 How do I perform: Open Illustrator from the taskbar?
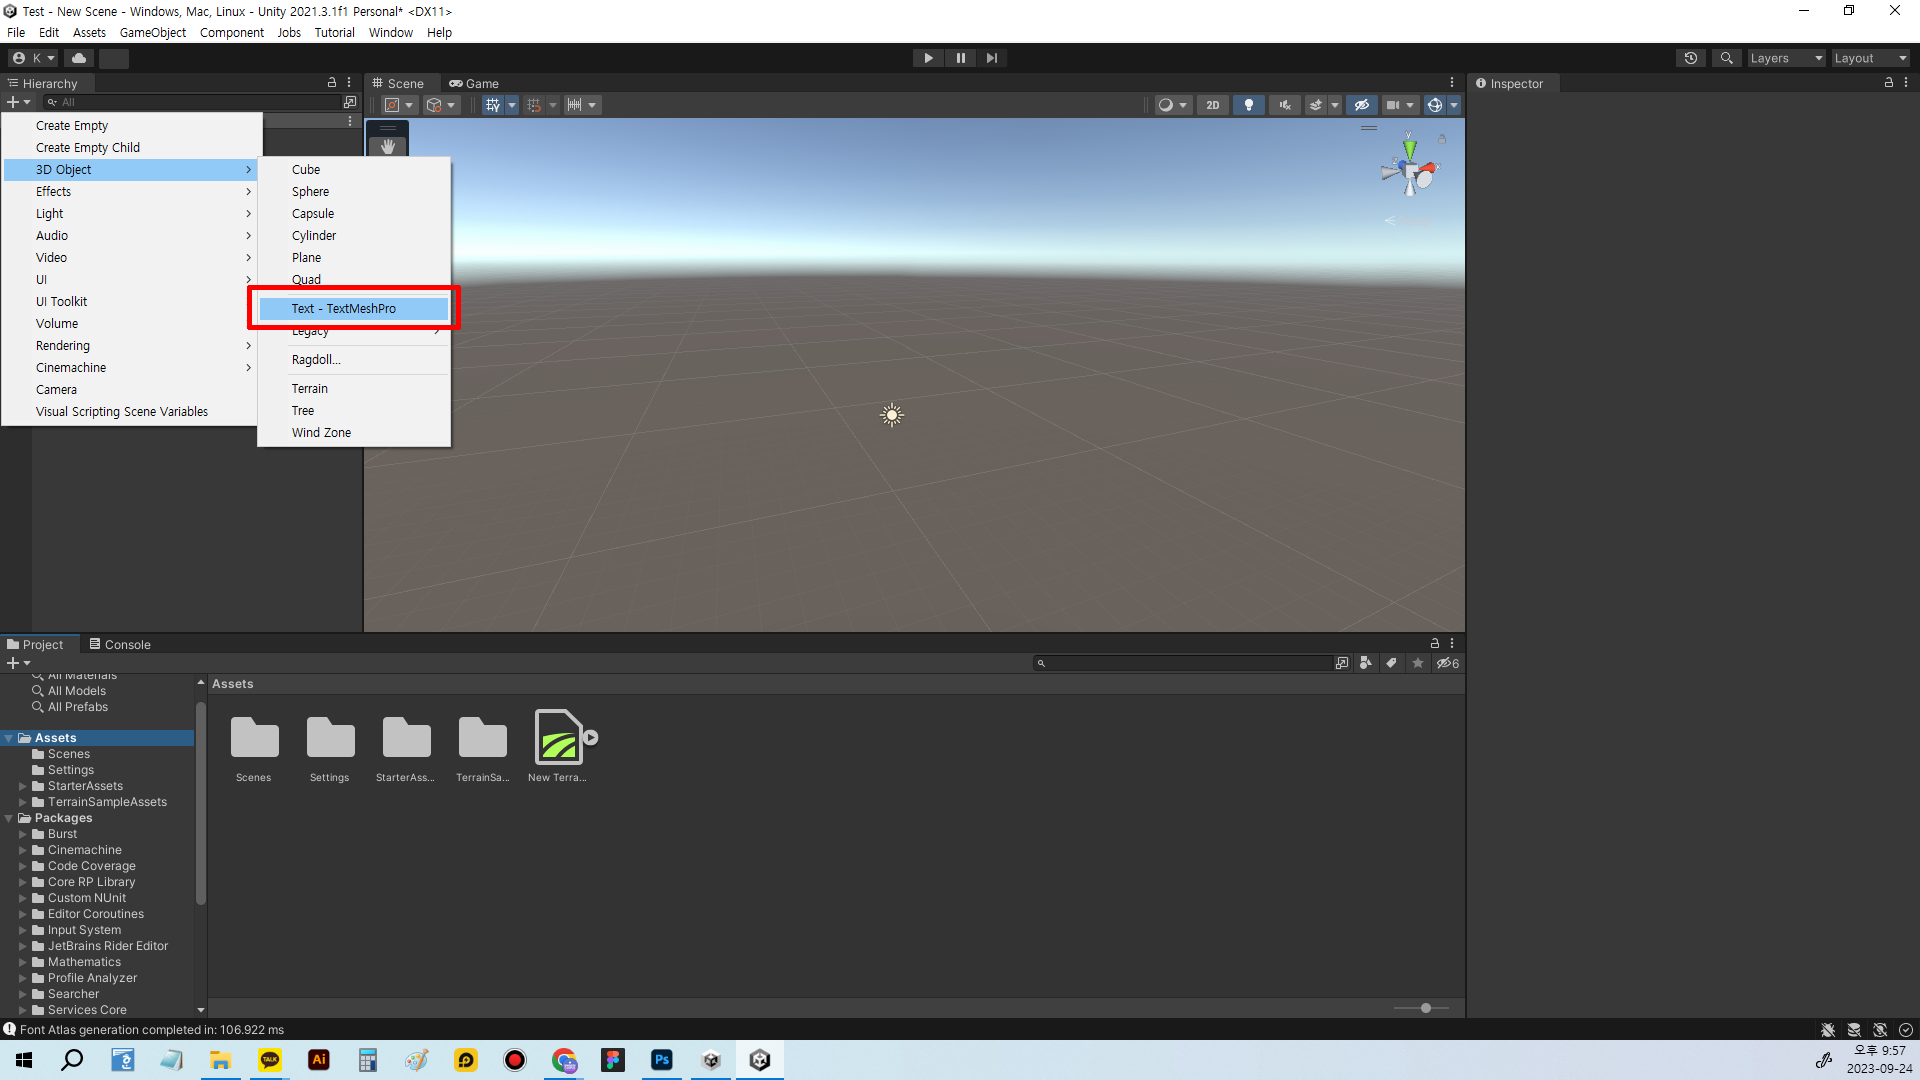point(319,1060)
